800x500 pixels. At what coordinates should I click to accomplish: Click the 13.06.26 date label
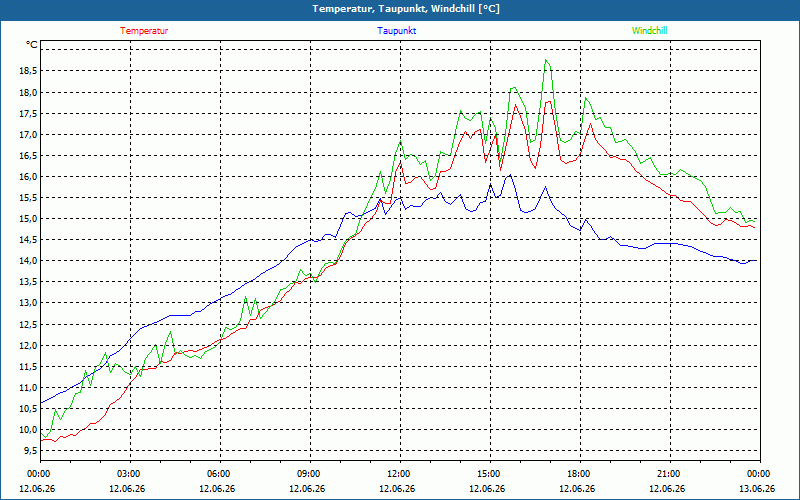757,488
